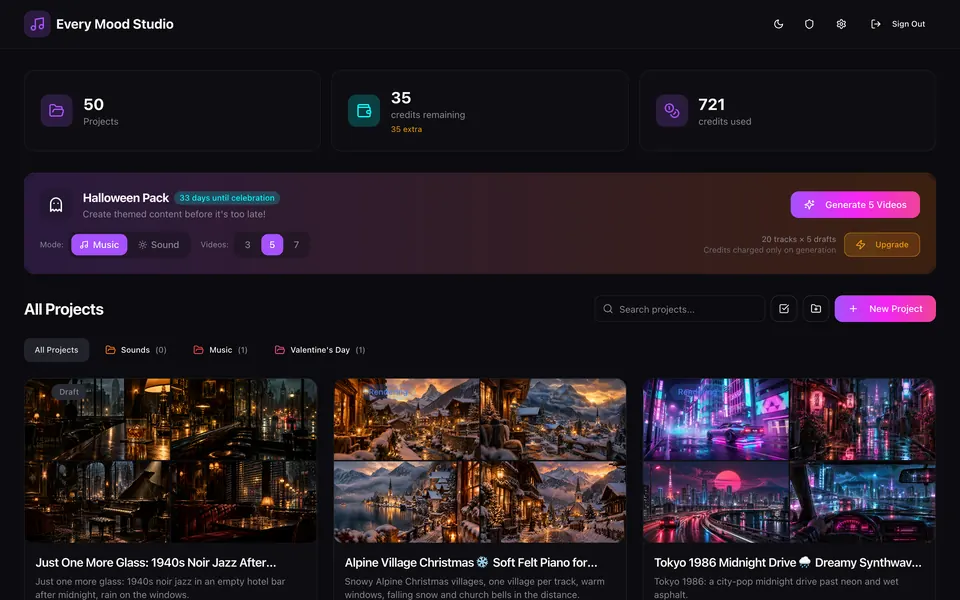Focus the Search projects field
960x600 pixels.
coord(680,309)
